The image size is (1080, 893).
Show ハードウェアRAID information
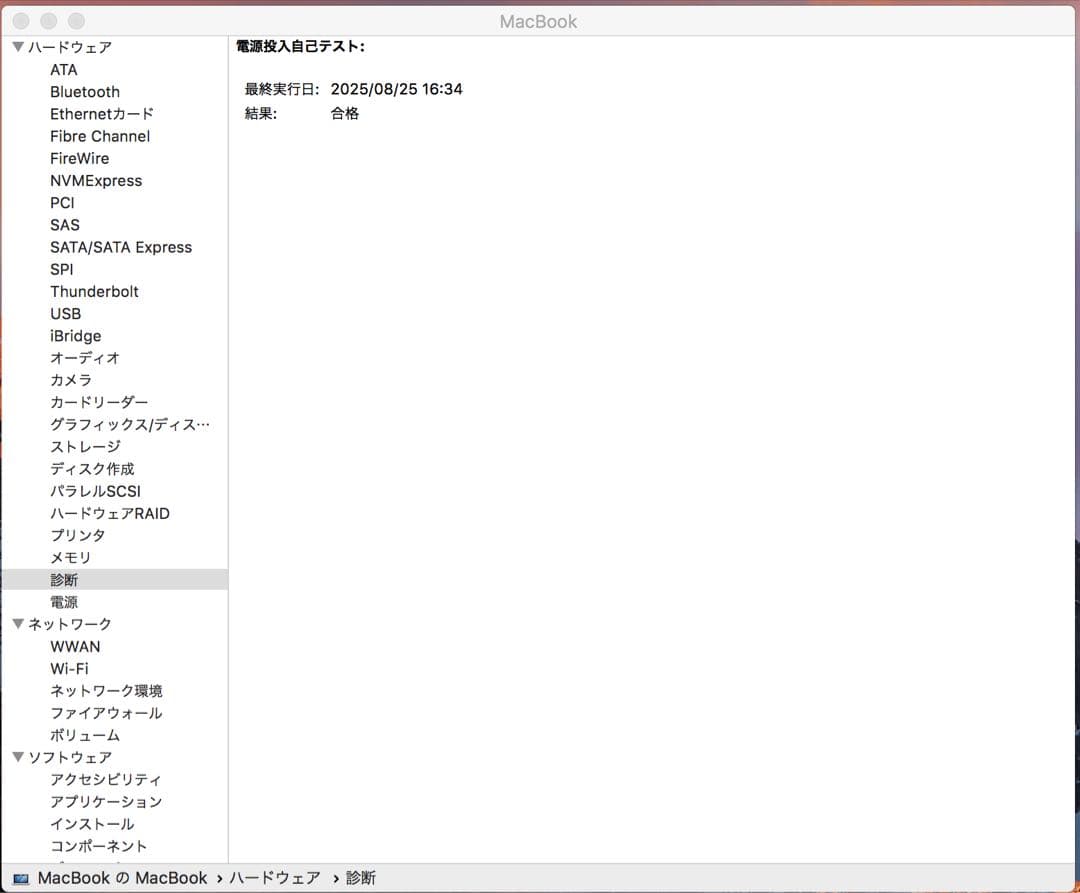(110, 514)
